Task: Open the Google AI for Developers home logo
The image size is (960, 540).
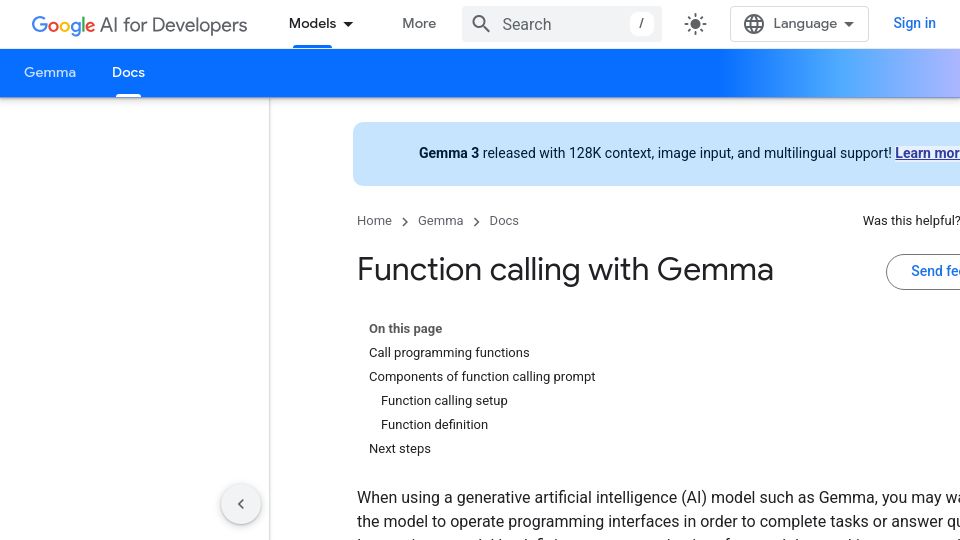Action: (x=140, y=24)
